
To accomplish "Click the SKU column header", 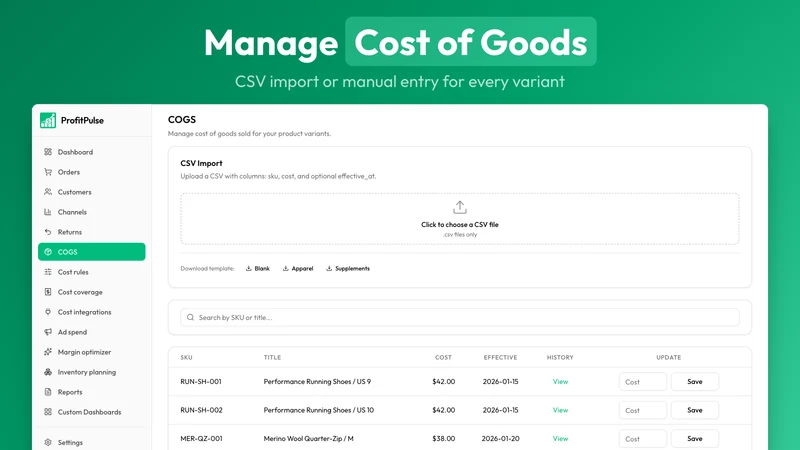I will coord(186,358).
